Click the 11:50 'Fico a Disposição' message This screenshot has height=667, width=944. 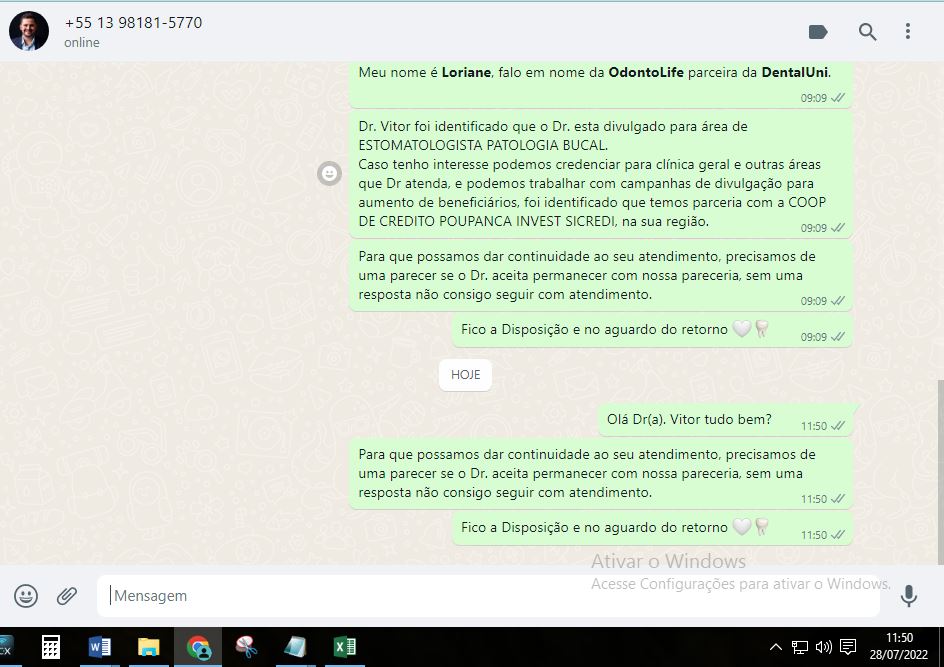[652, 528]
